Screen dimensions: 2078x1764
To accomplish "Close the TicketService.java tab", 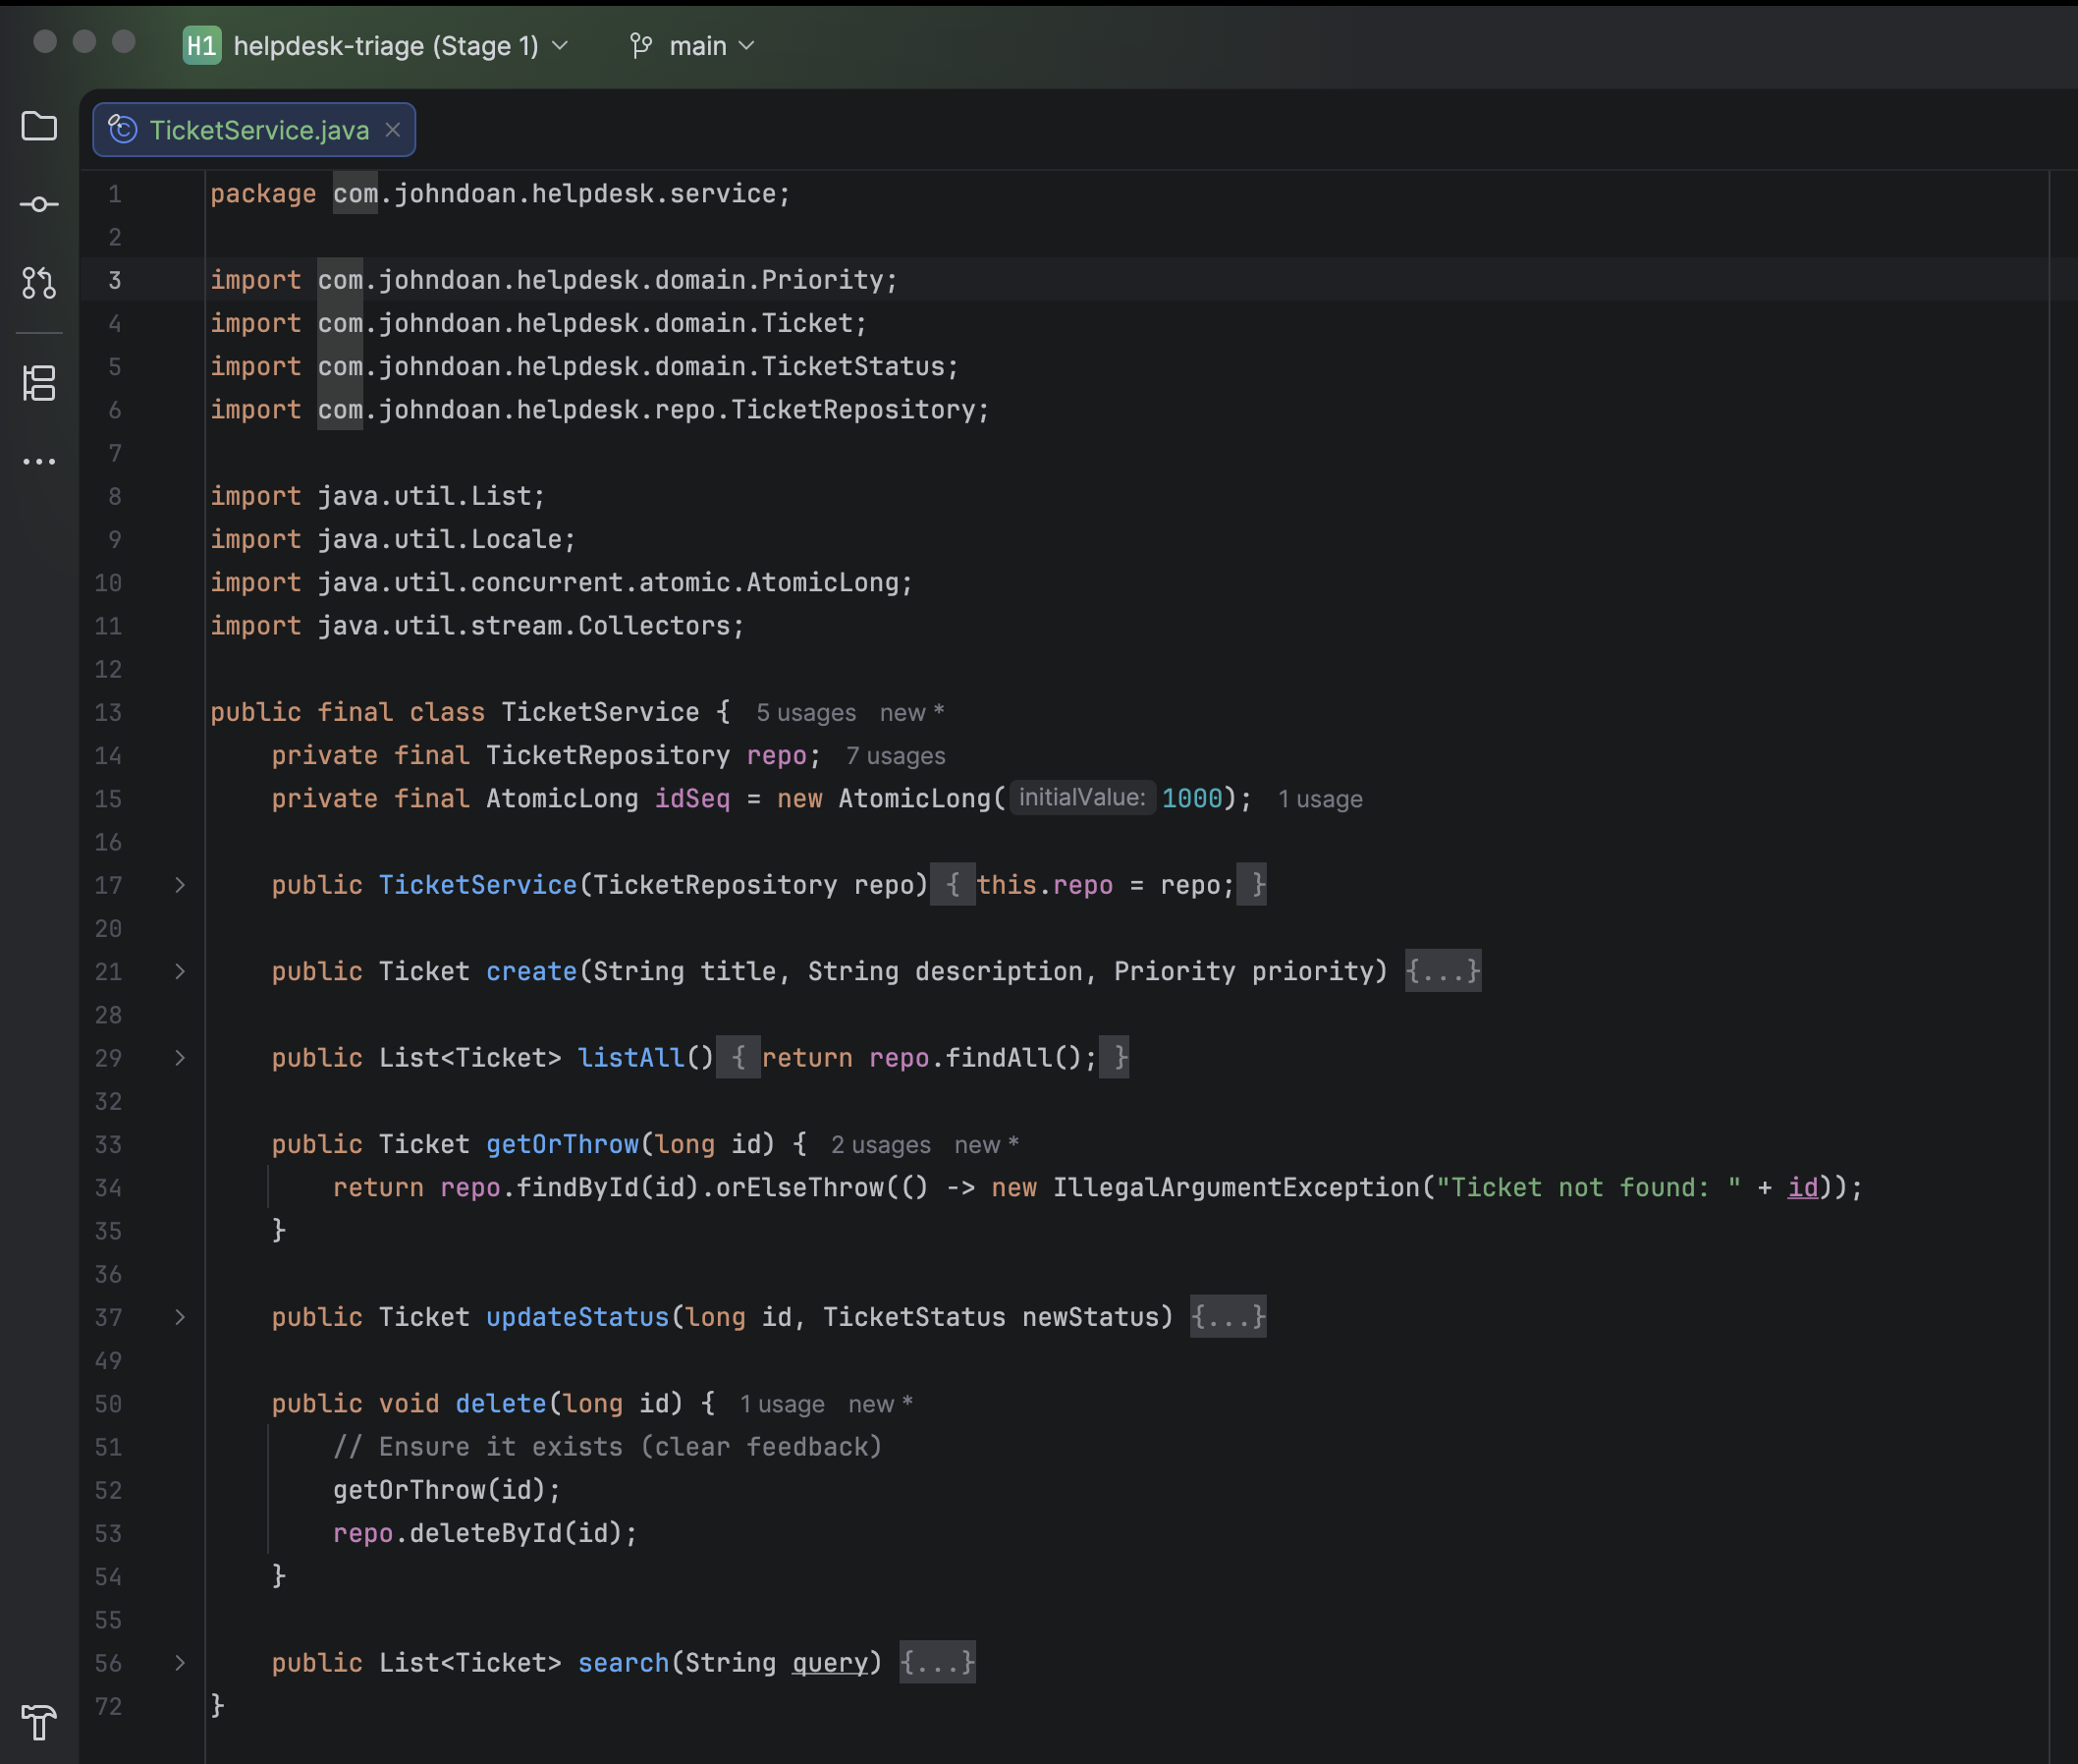I will [393, 129].
